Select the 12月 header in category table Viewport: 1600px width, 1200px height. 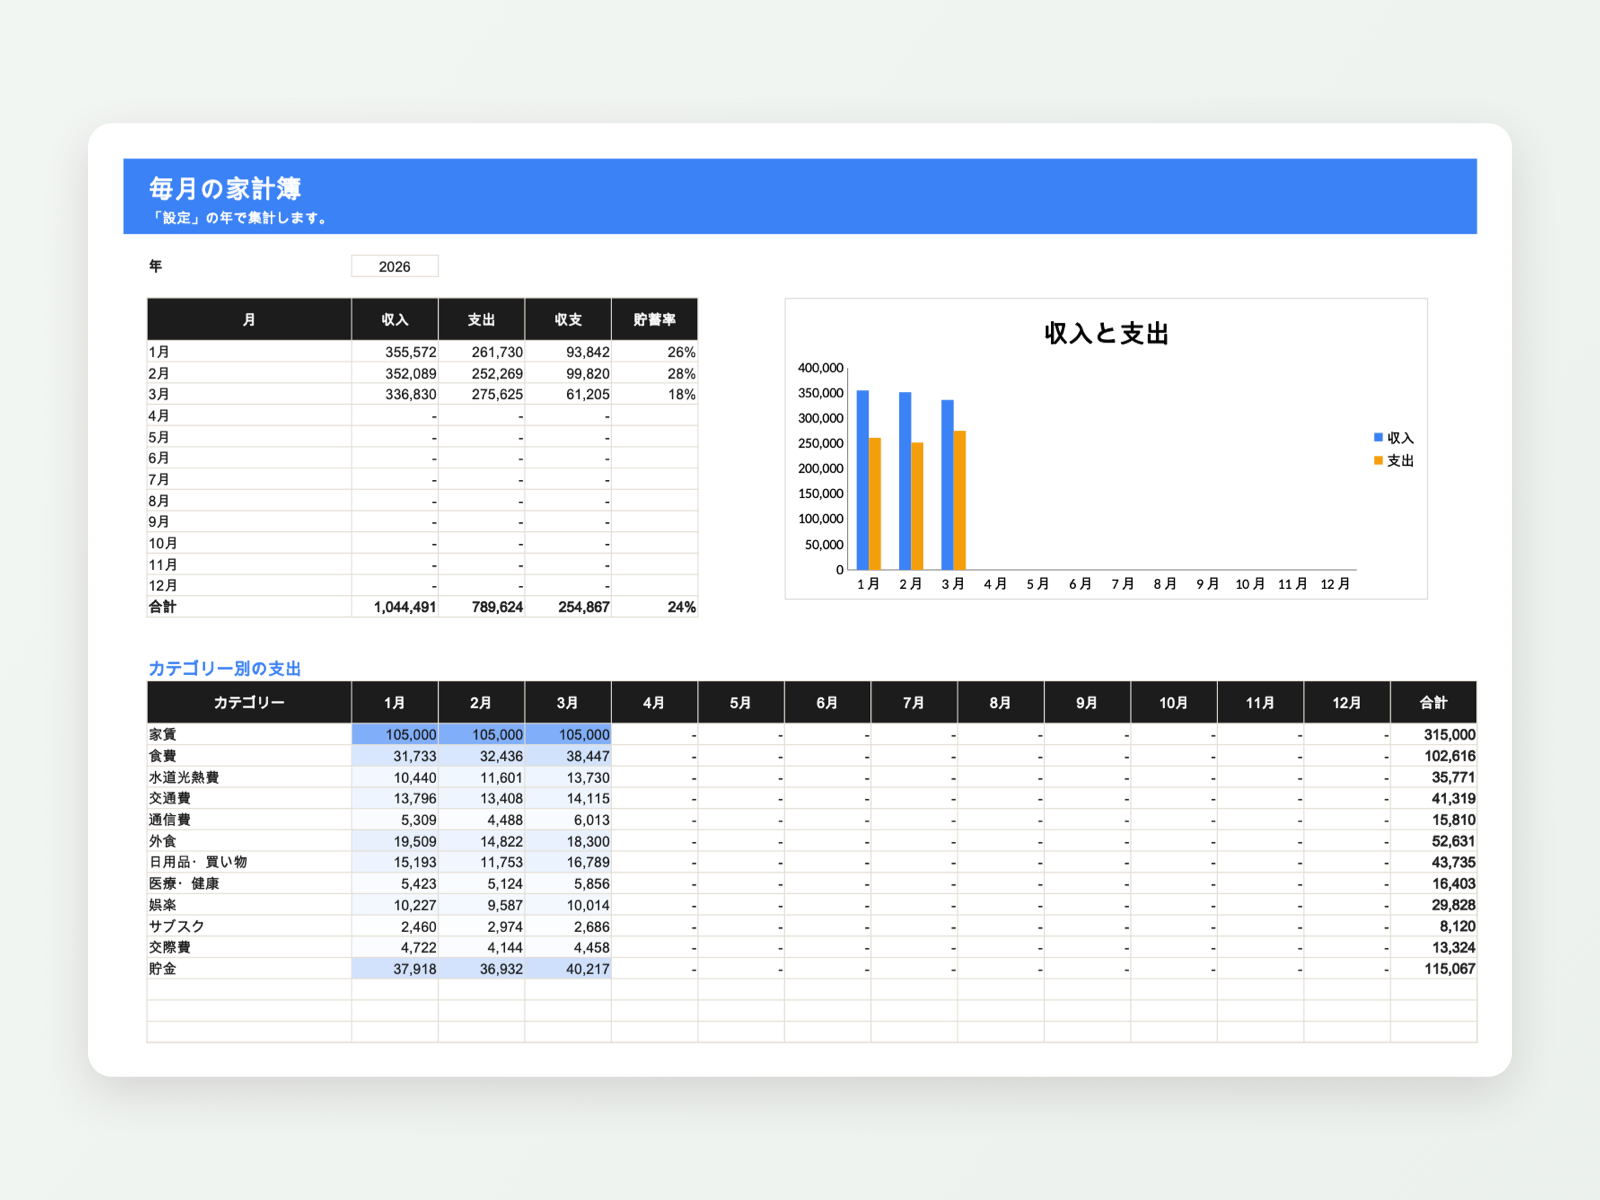1347,702
